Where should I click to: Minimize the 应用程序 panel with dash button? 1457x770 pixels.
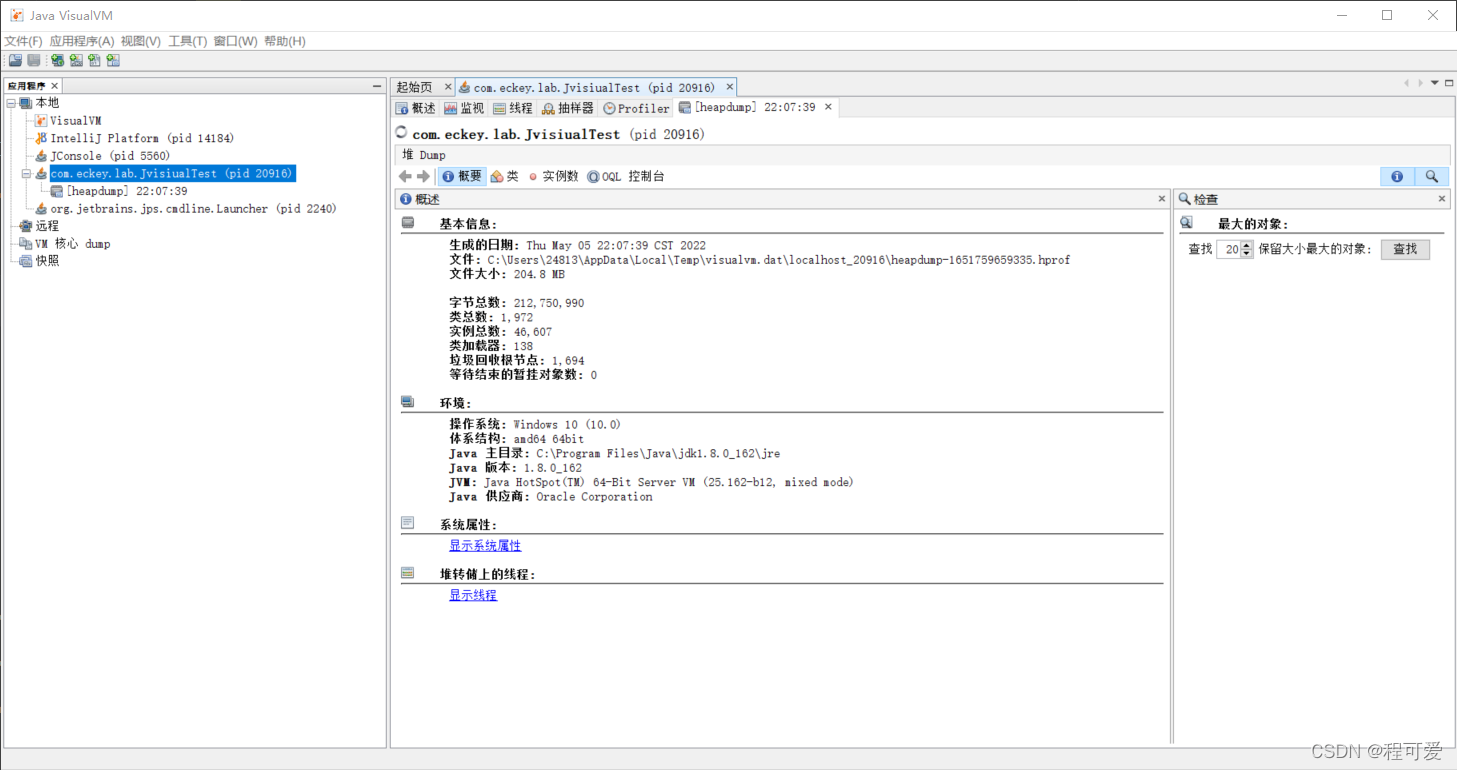(x=377, y=86)
